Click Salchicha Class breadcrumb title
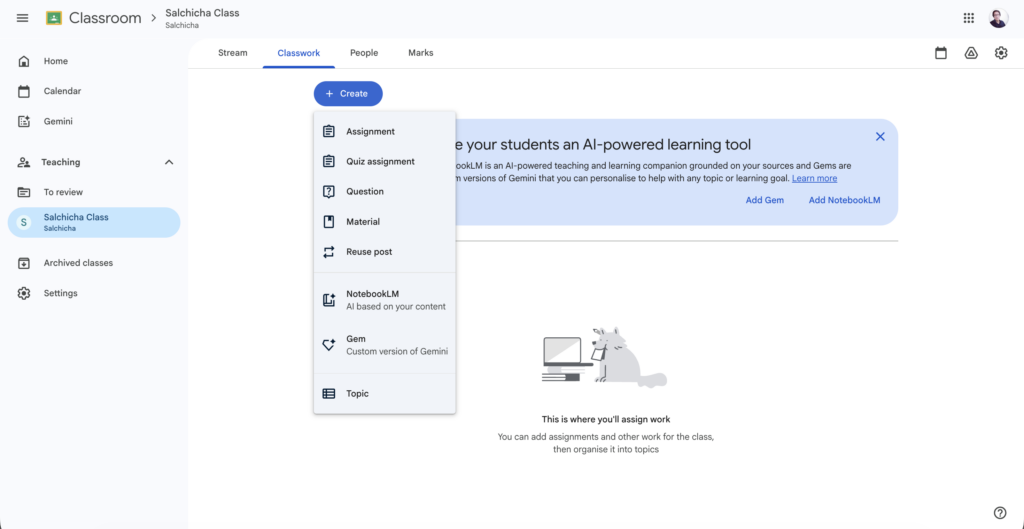Viewport: 1024px width, 529px height. tap(202, 12)
